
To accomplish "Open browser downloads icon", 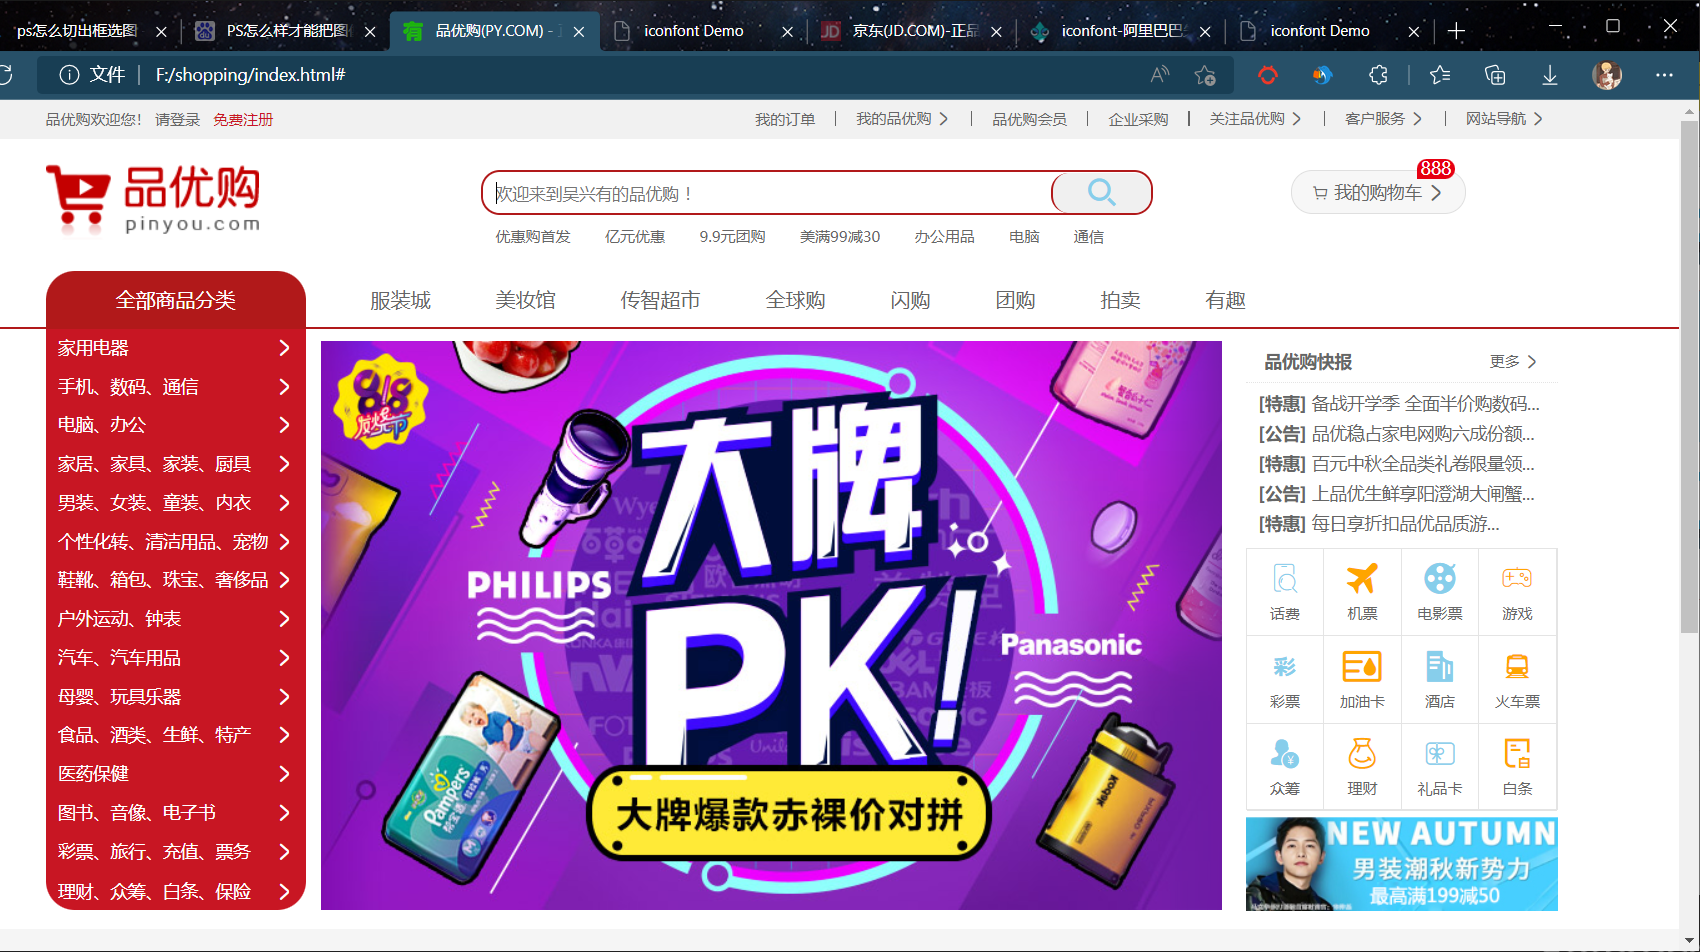I will pyautogui.click(x=1549, y=75).
